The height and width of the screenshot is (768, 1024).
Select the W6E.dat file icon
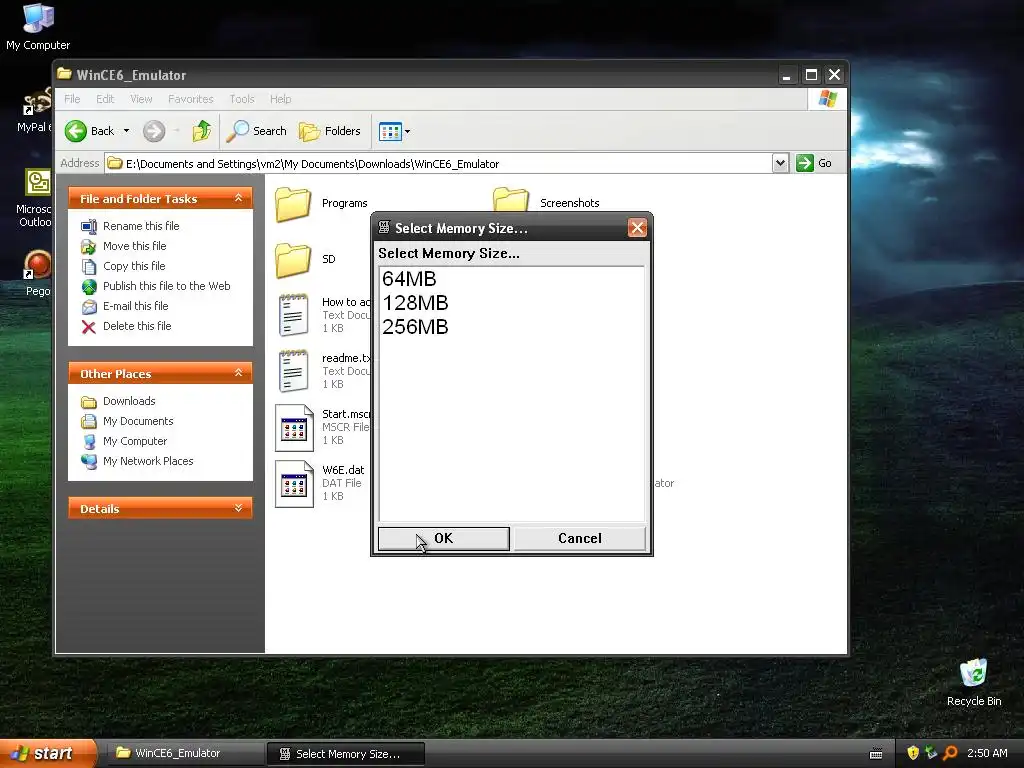point(294,484)
